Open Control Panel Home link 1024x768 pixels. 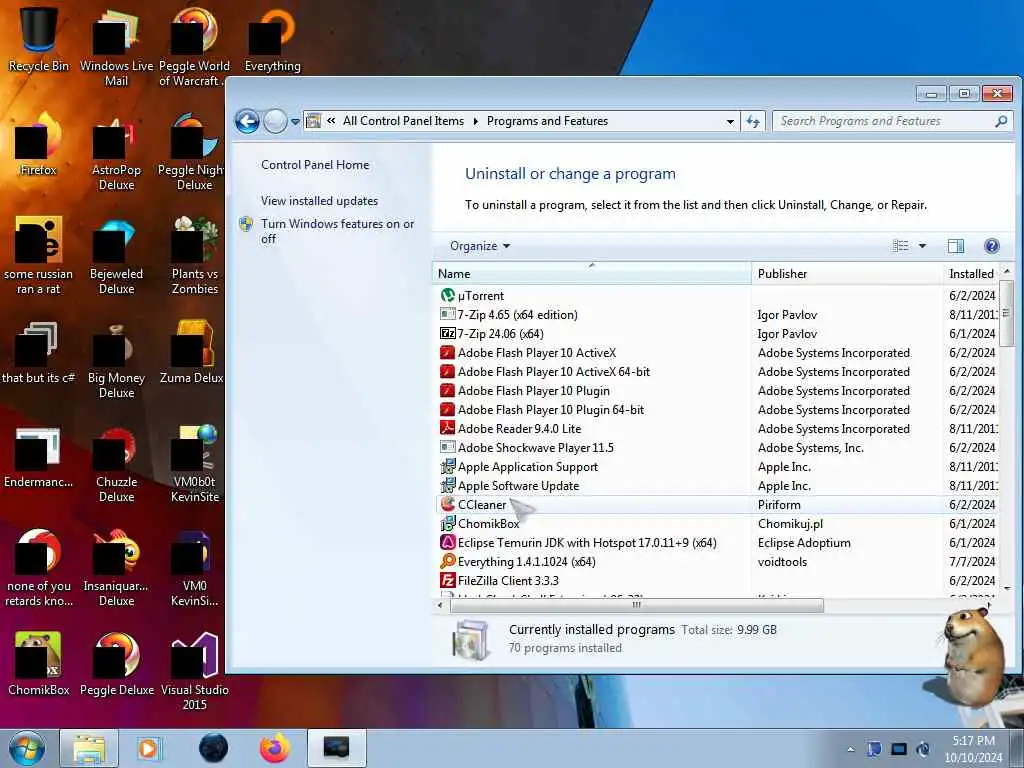(315, 165)
